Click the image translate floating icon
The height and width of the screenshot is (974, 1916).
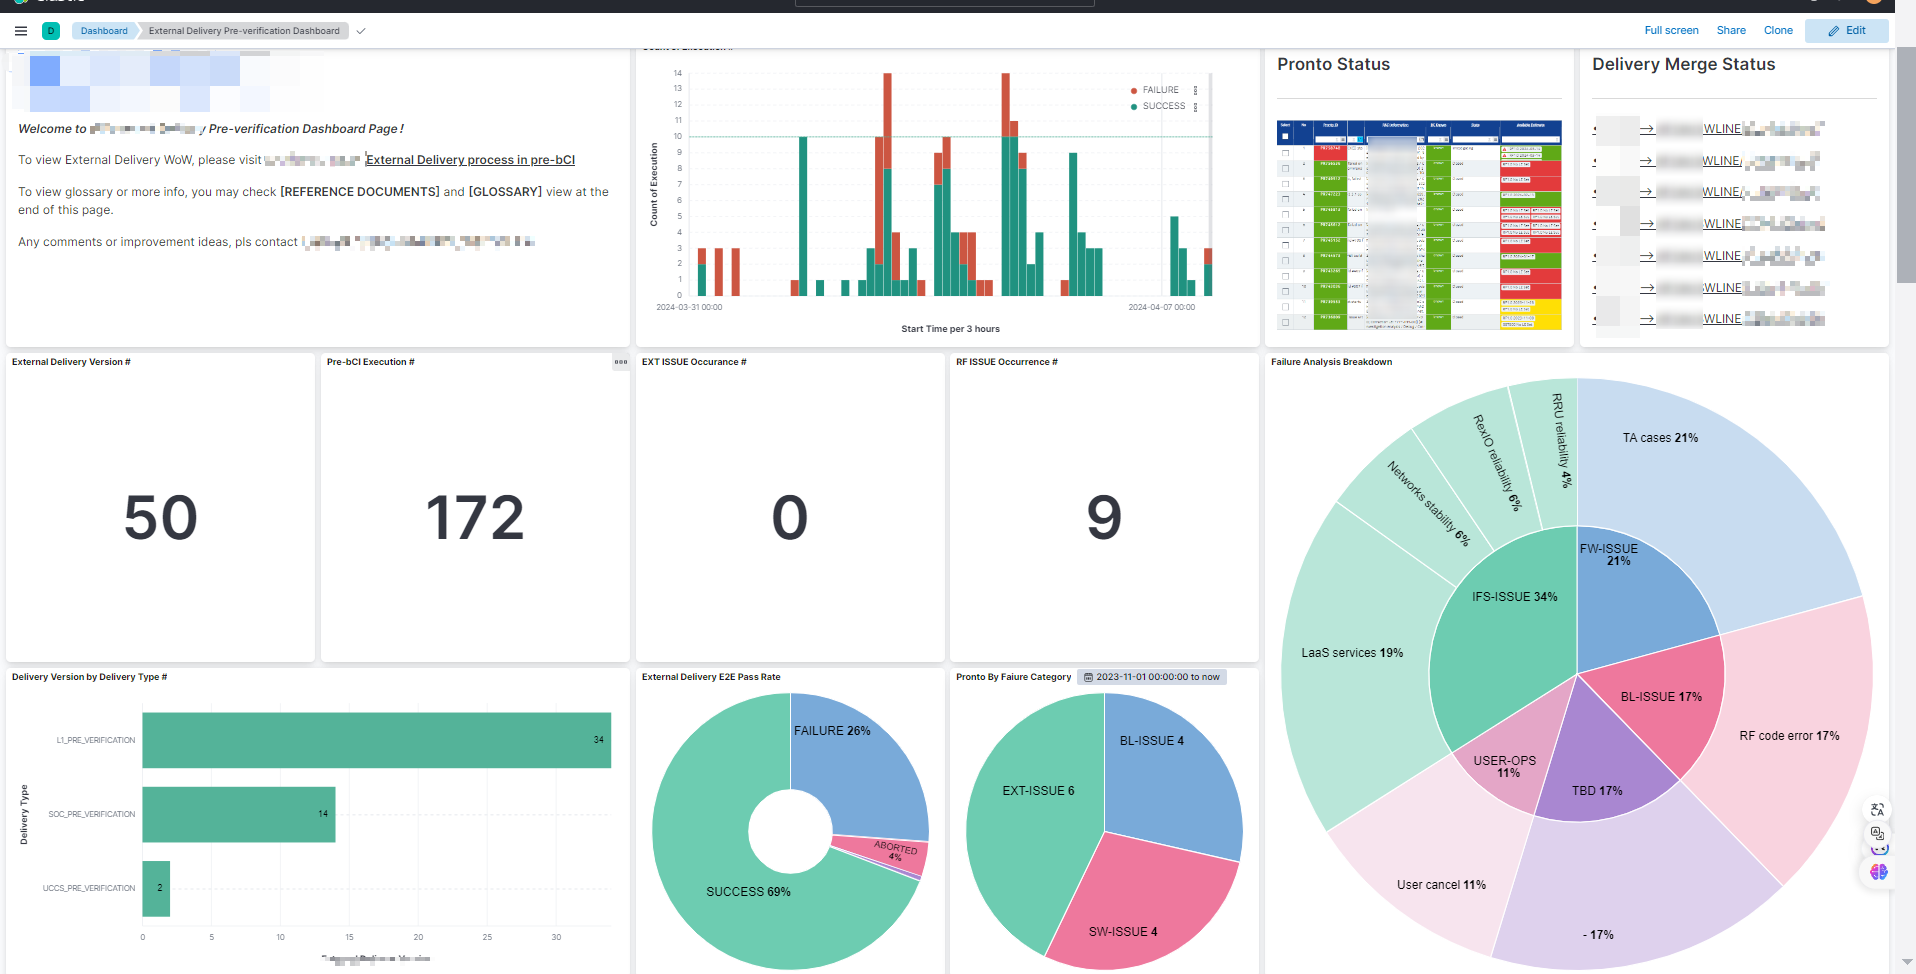(x=1877, y=833)
